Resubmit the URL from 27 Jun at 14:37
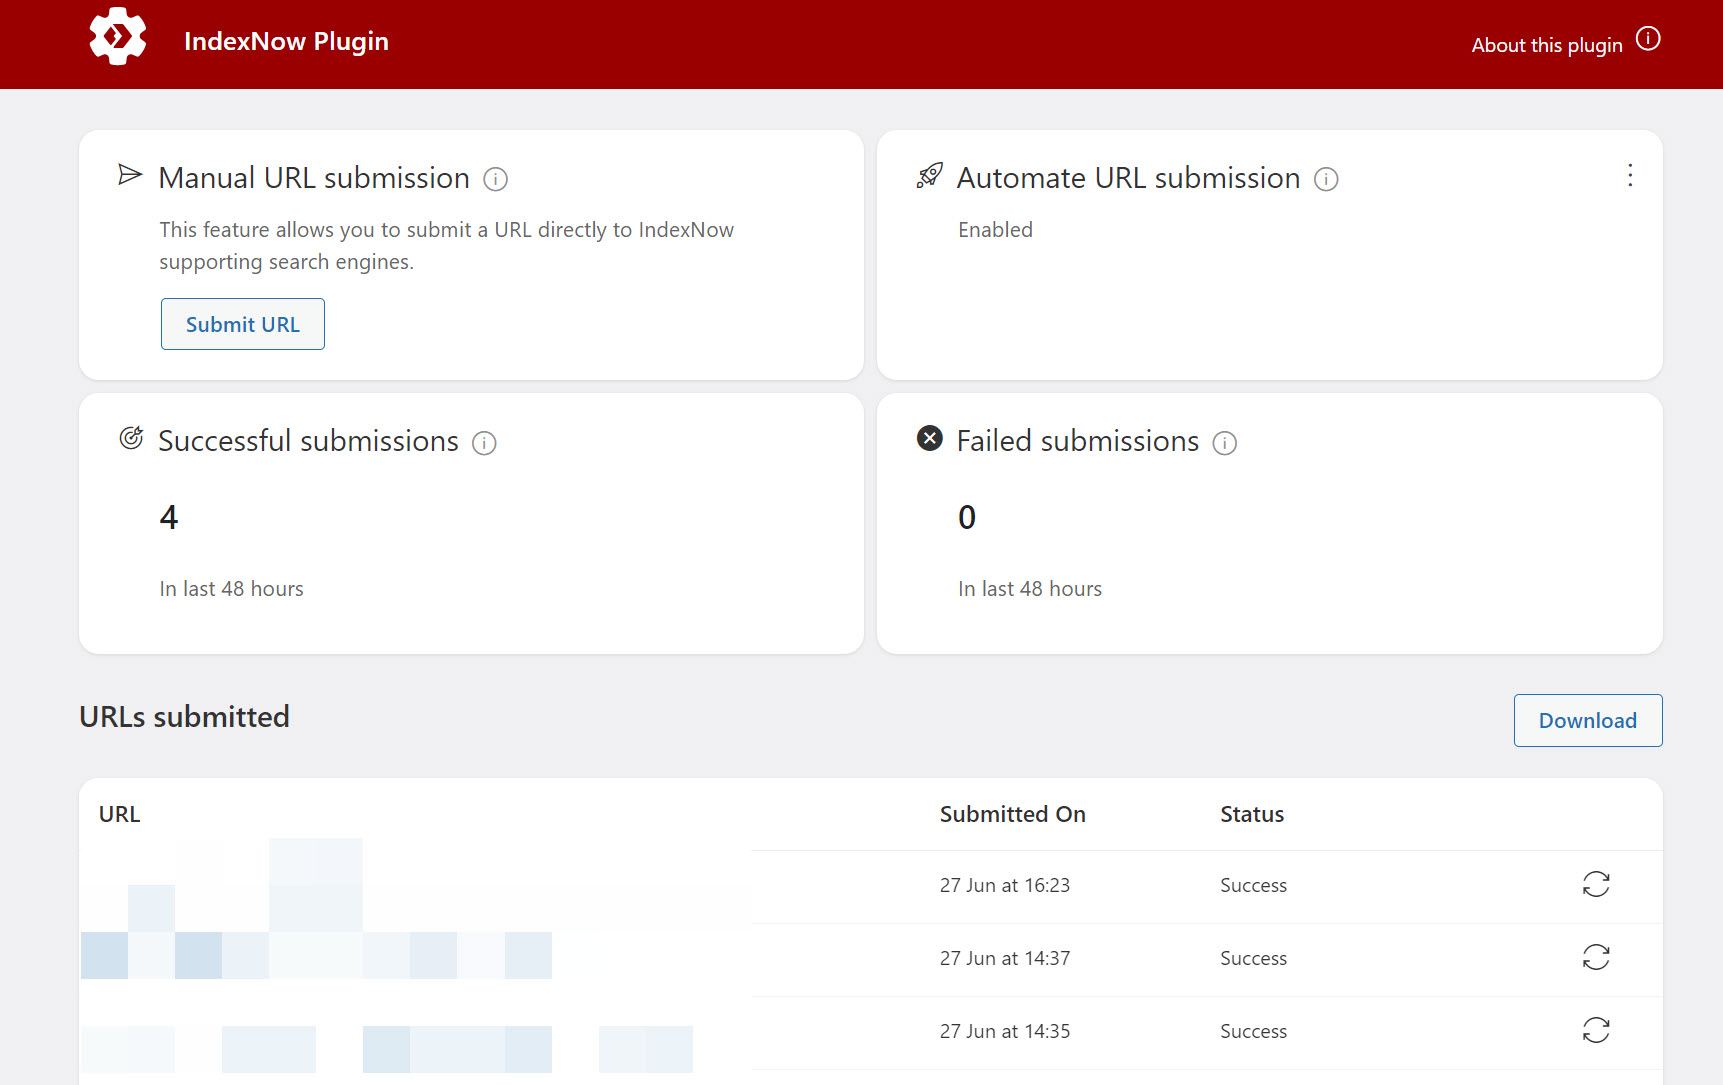The image size is (1723, 1085). [1596, 957]
